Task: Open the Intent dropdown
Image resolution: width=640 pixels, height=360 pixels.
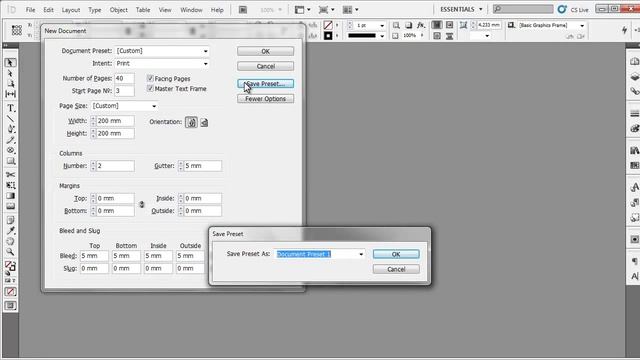Action: [x=162, y=64]
